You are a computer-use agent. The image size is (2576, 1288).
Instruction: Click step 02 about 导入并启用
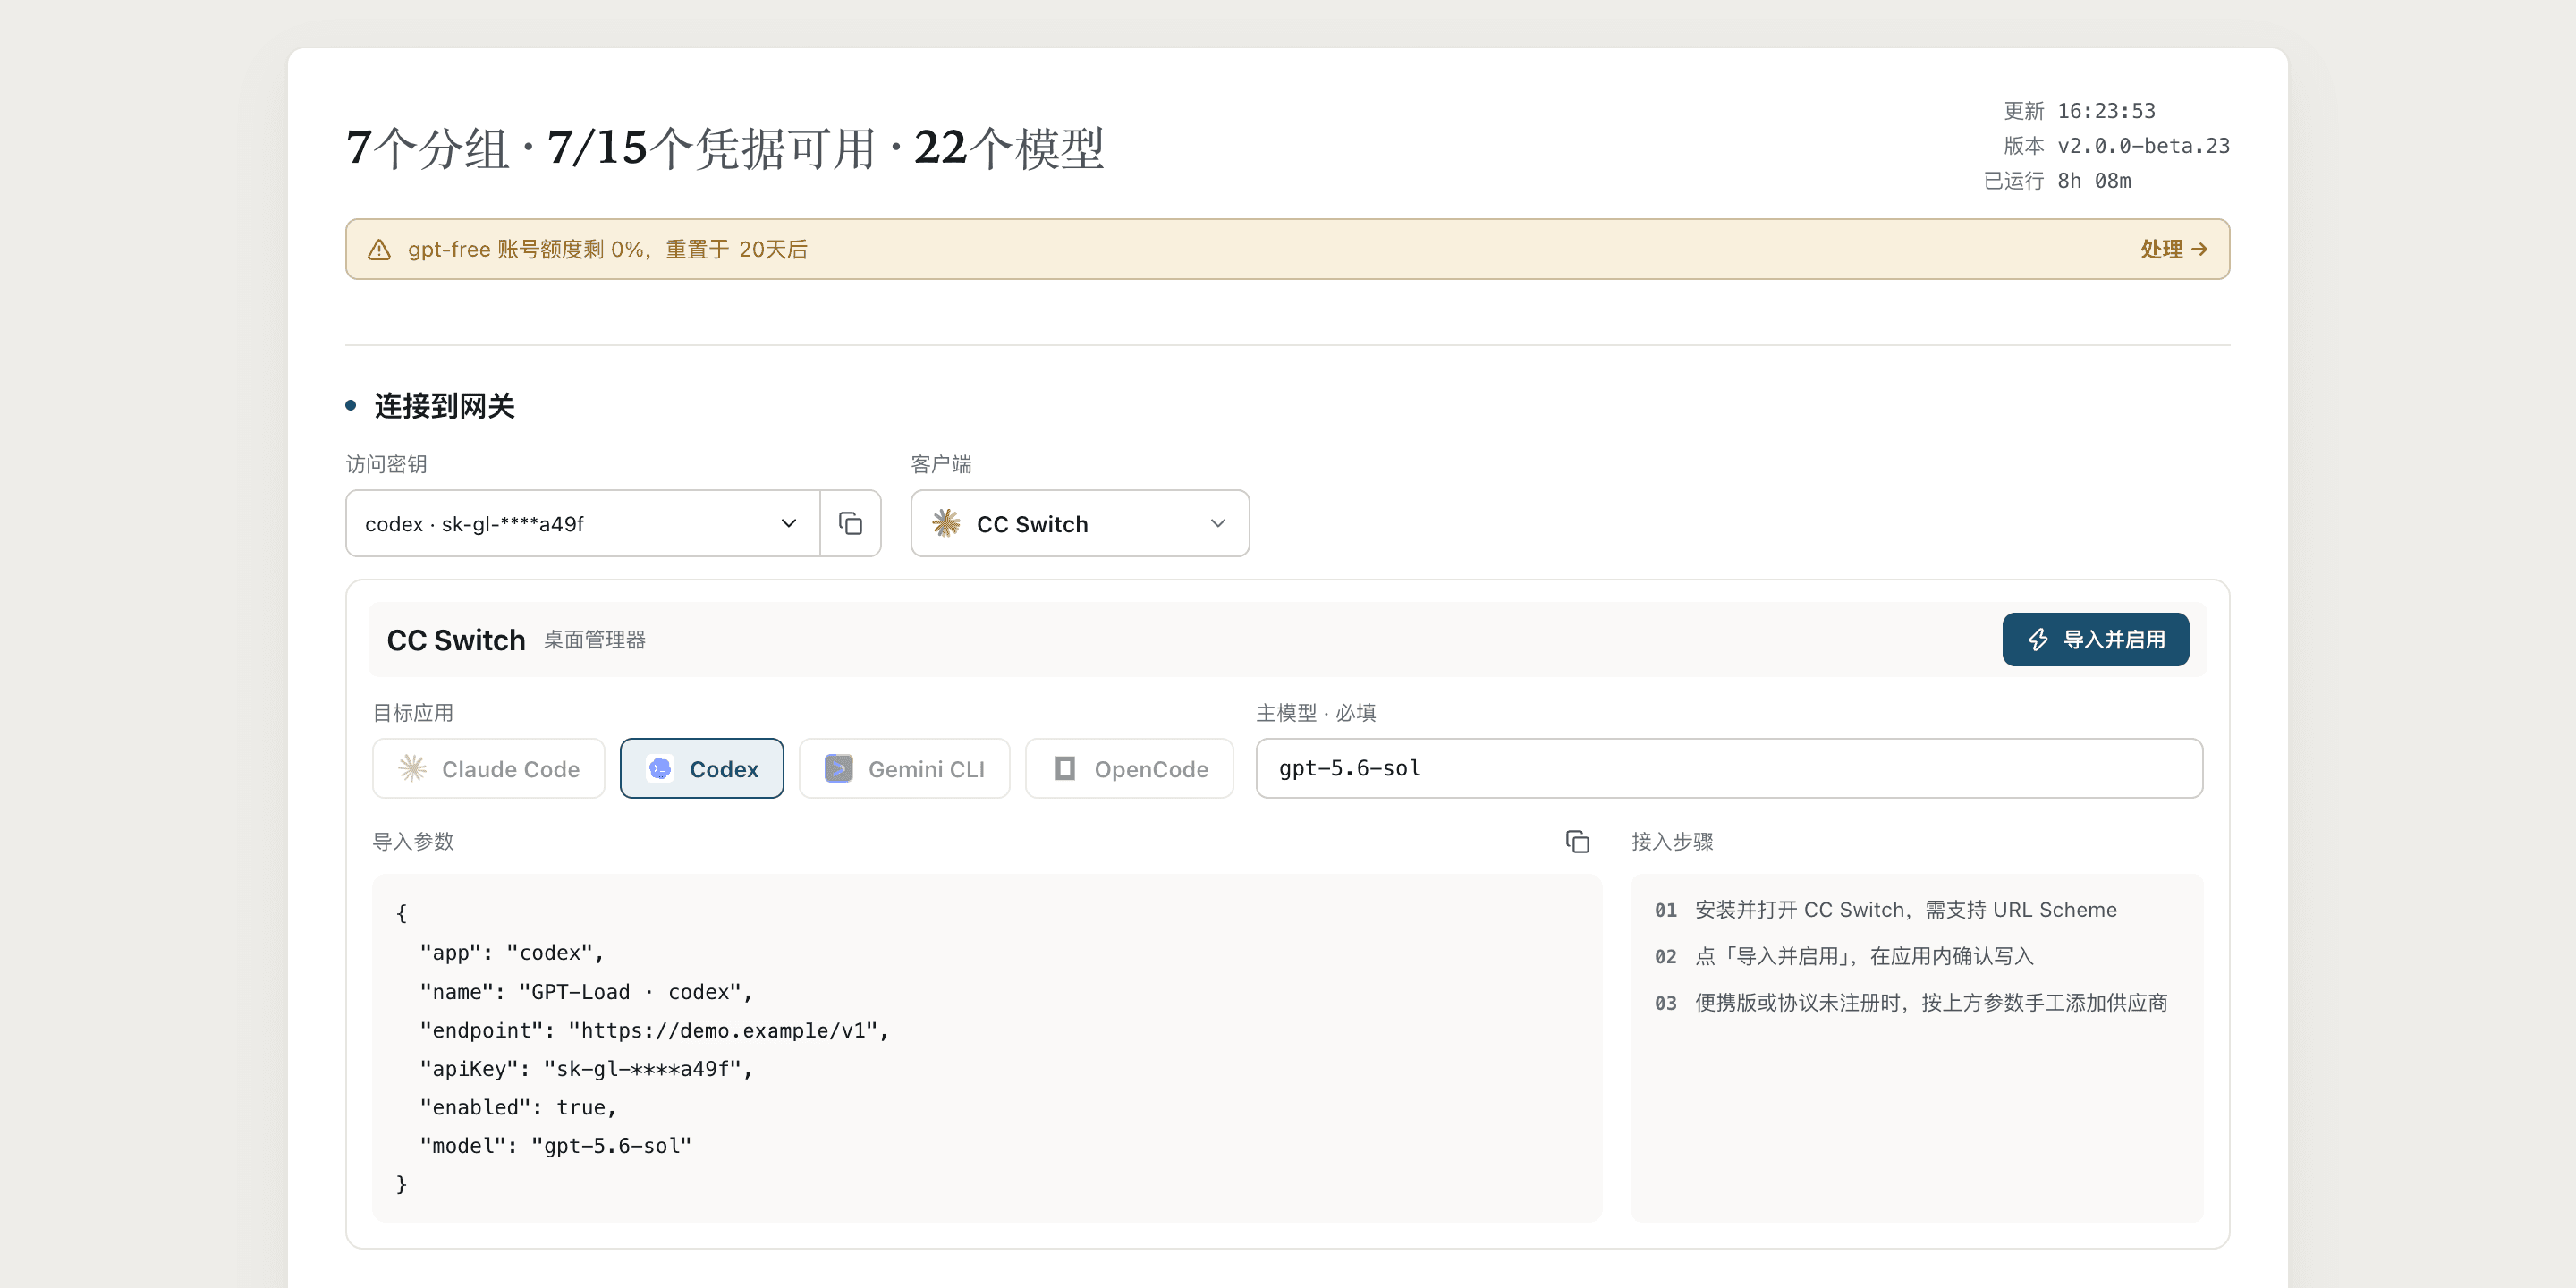point(1844,957)
